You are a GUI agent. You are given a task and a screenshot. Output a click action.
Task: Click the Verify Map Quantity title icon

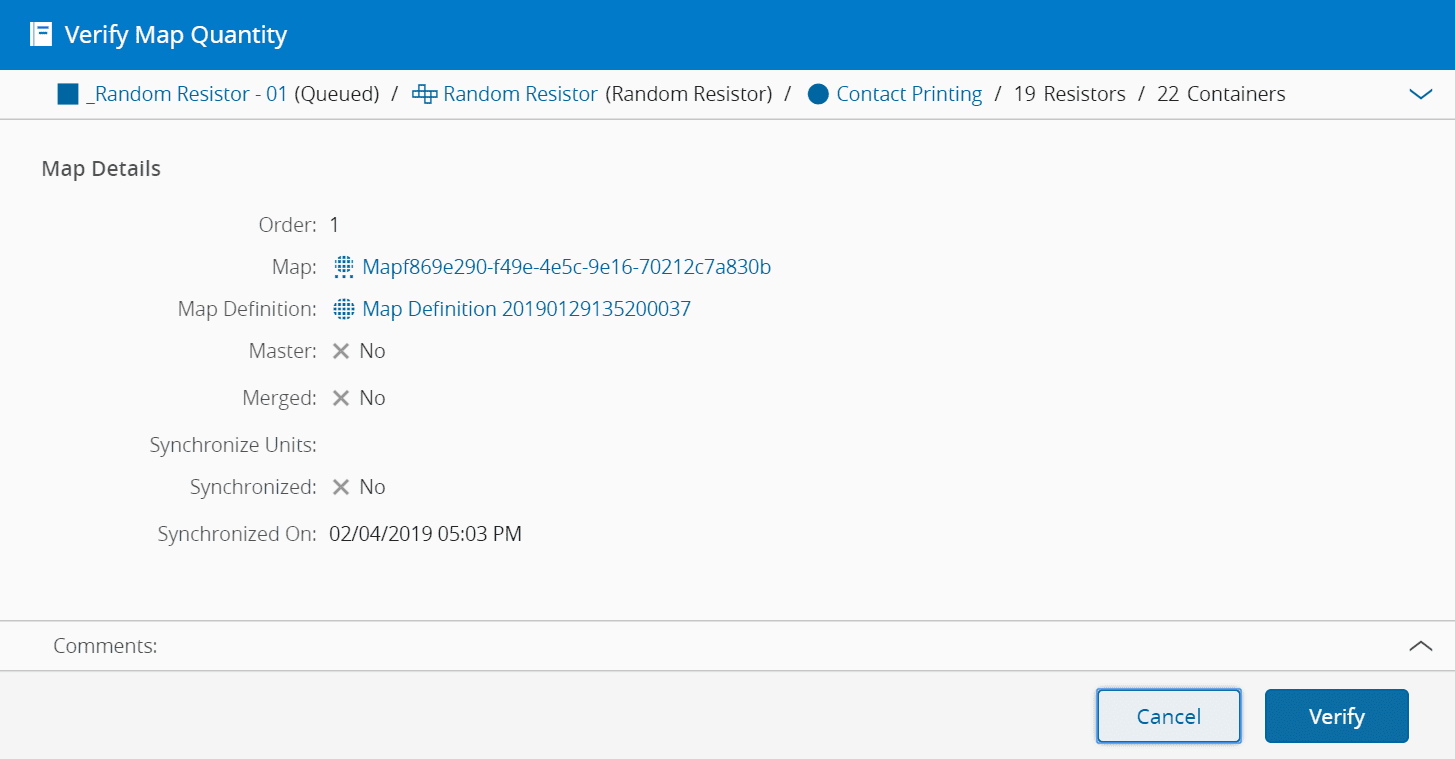[x=41, y=35]
